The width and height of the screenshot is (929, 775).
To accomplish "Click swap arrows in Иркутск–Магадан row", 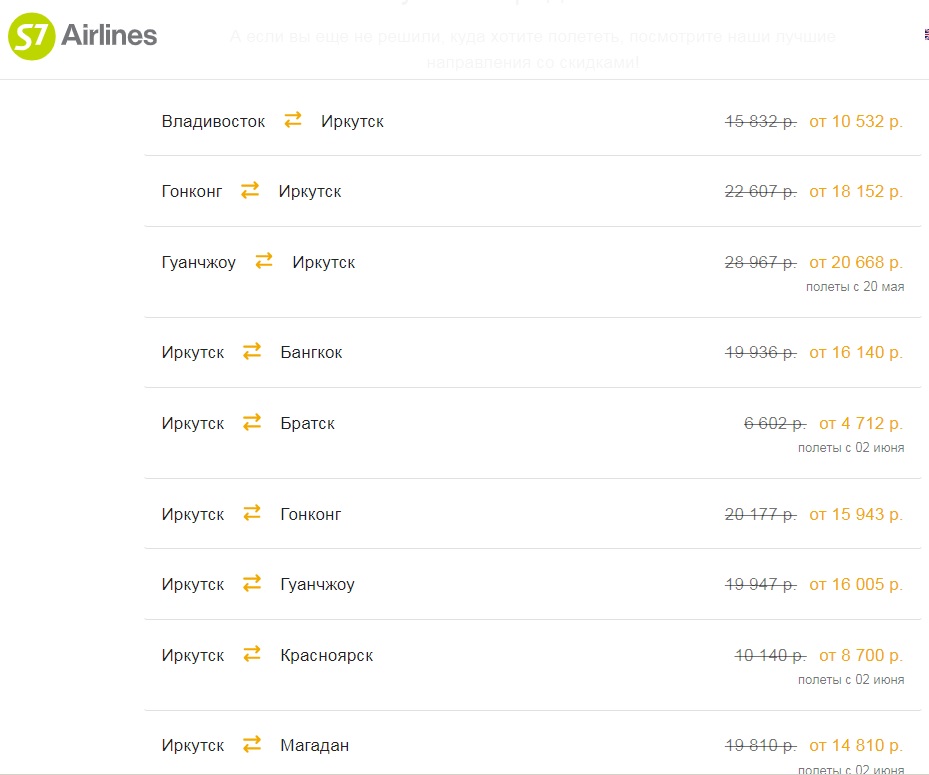I will (252, 744).
